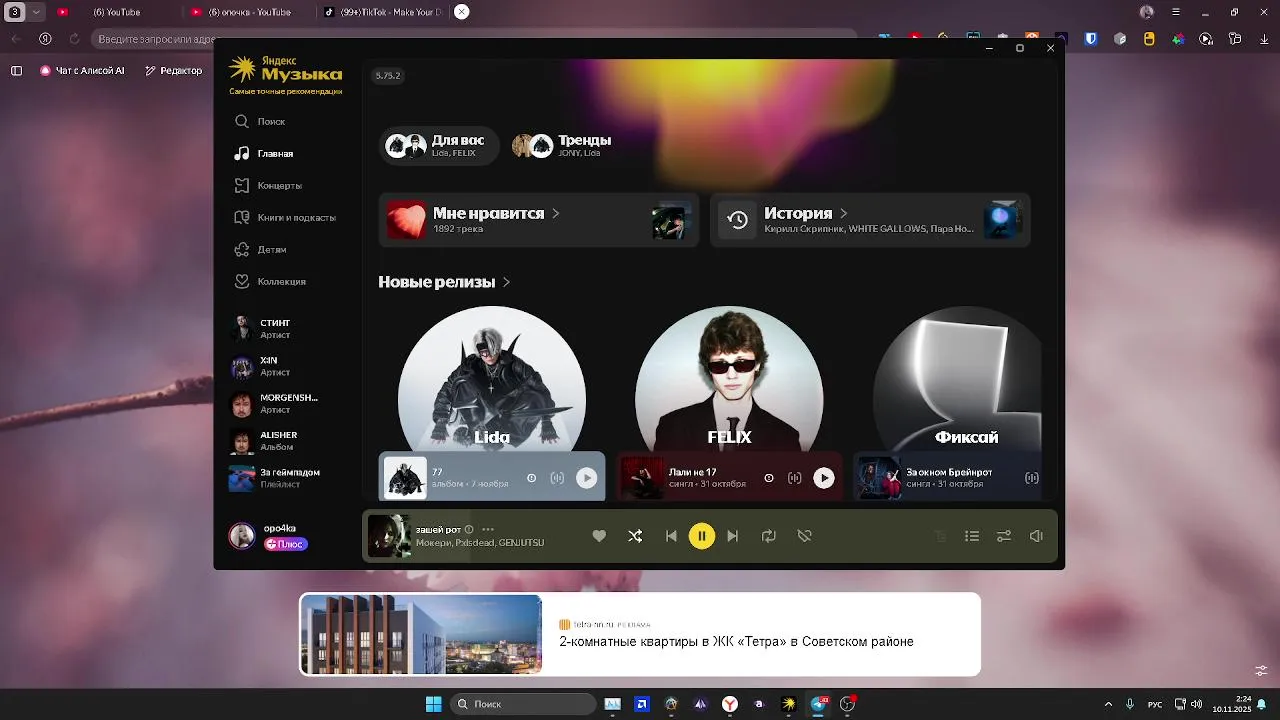This screenshot has width=1280, height=720.
Task: Click the Плюс subscription badge
Action: (x=286, y=544)
